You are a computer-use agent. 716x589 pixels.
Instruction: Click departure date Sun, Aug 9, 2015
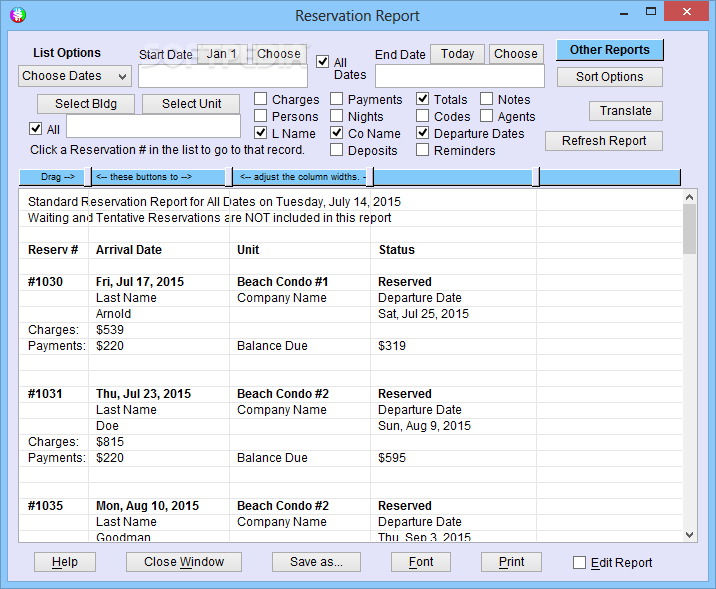424,426
